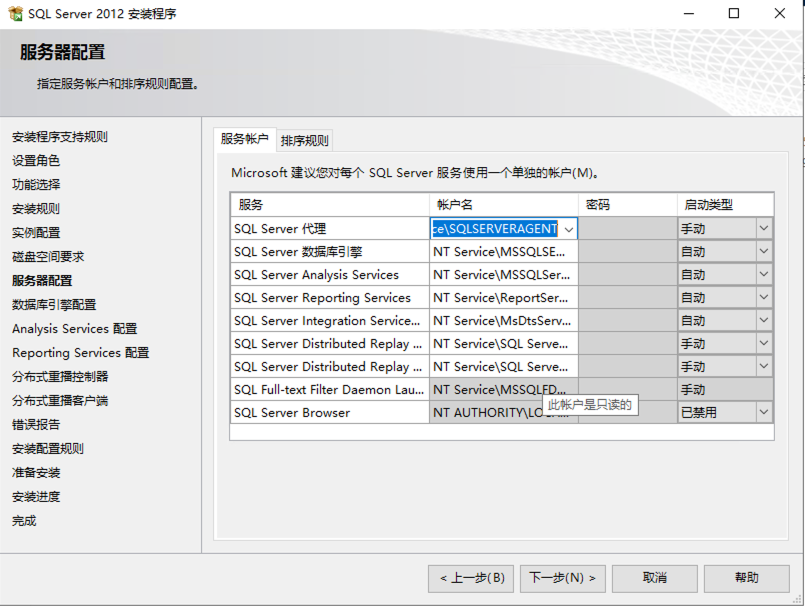805x606 pixels.
Task: Switch to the 排序规则 tab
Action: [x=304, y=140]
